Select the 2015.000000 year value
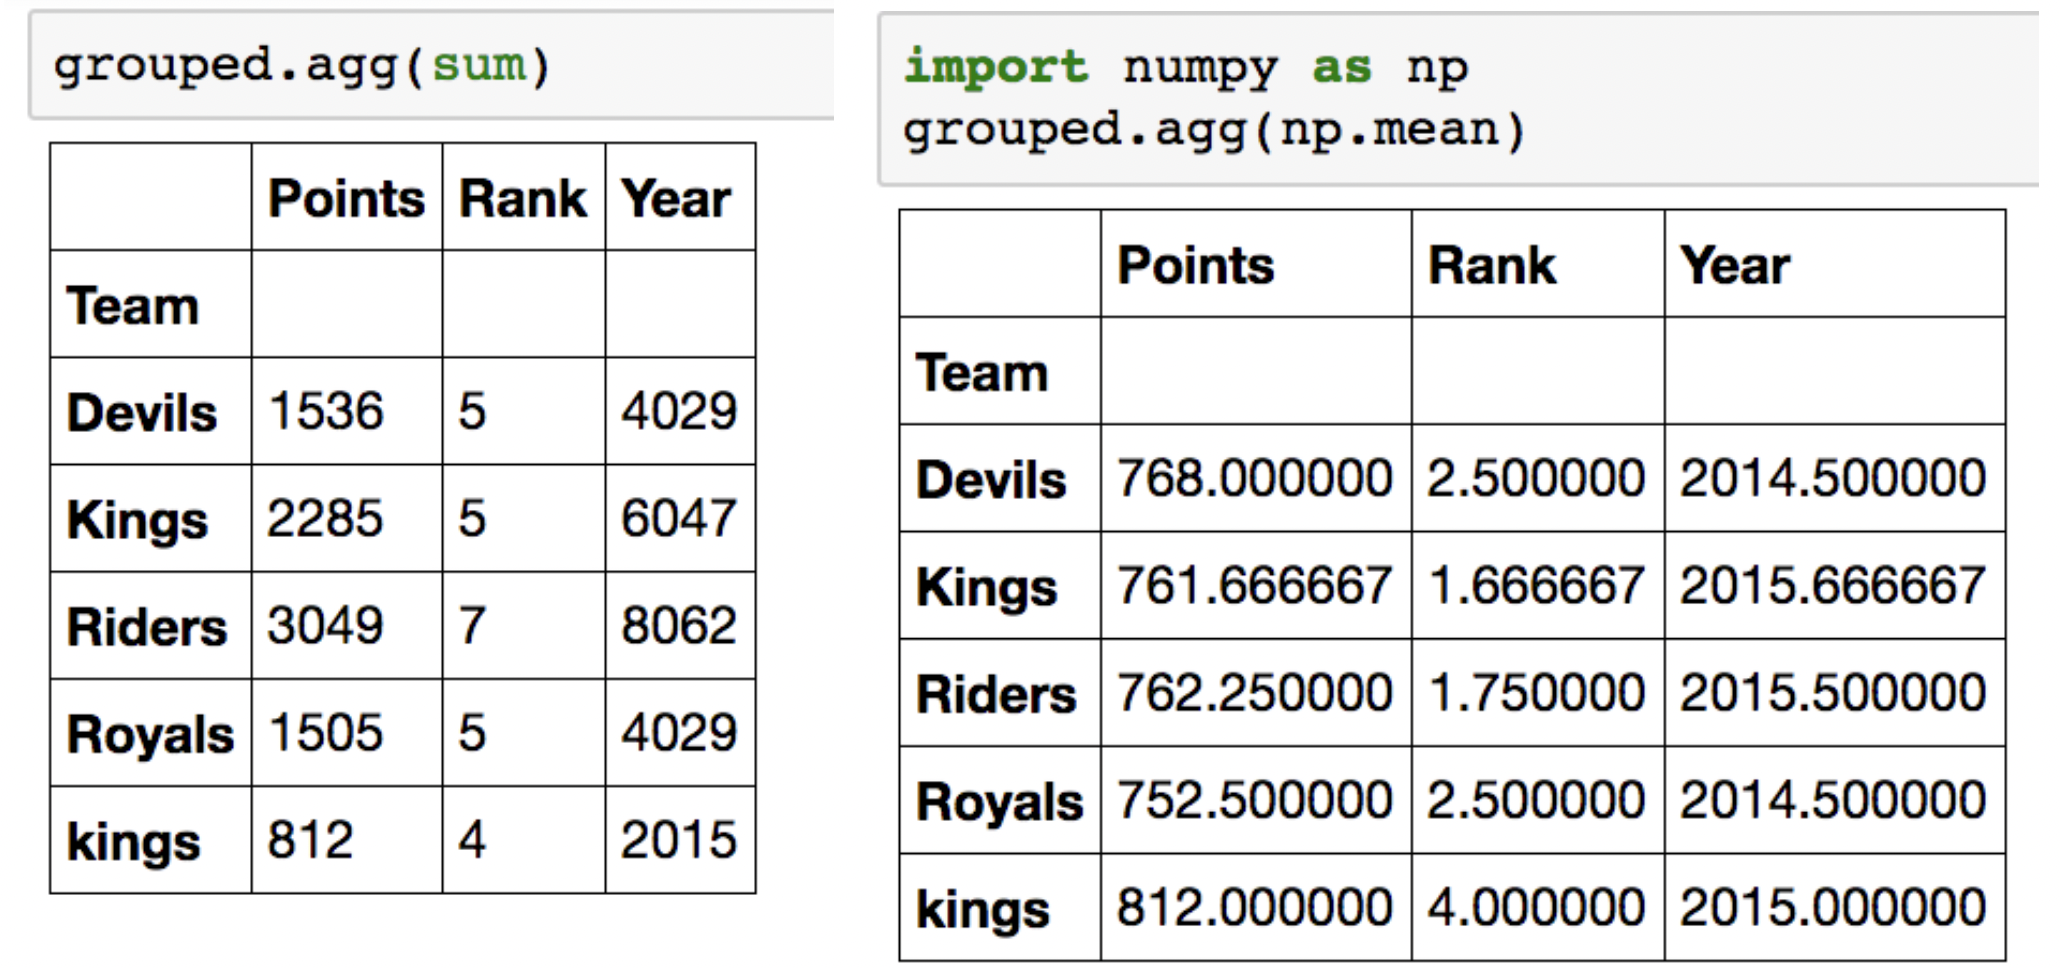The height and width of the screenshot is (968, 2060). pyautogui.click(x=1833, y=907)
